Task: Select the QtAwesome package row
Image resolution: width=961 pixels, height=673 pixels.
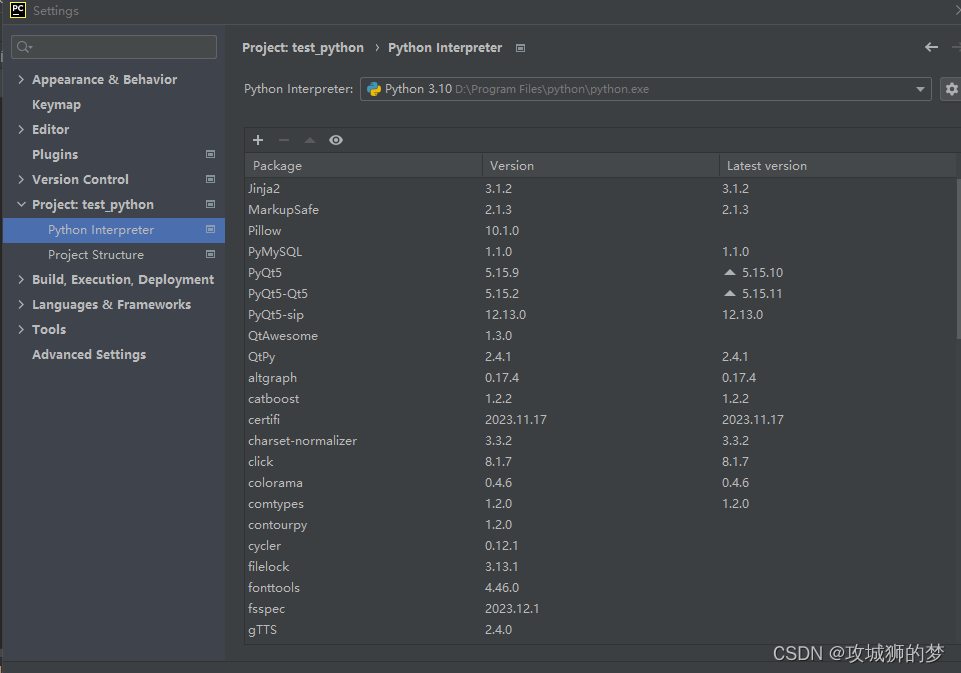Action: pyautogui.click(x=601, y=335)
